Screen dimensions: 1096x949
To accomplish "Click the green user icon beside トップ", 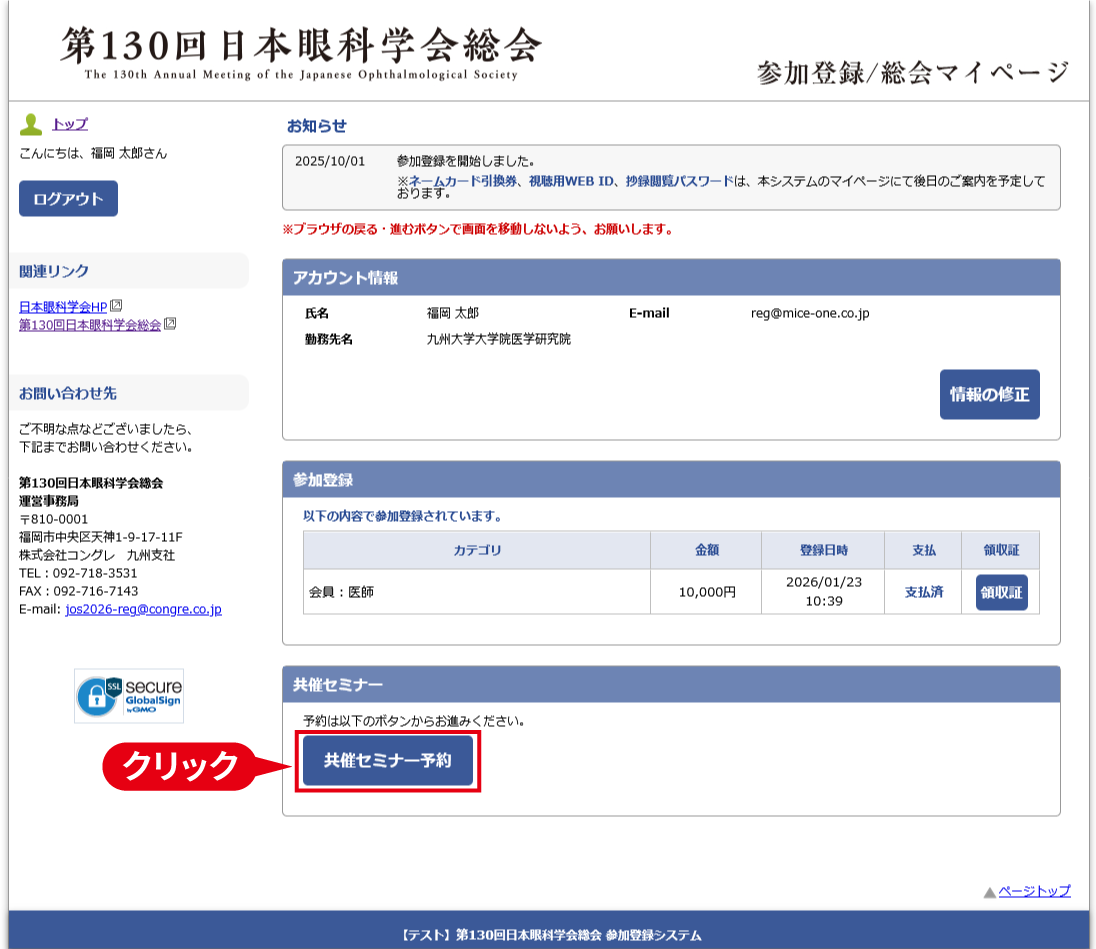I will pos(32,125).
